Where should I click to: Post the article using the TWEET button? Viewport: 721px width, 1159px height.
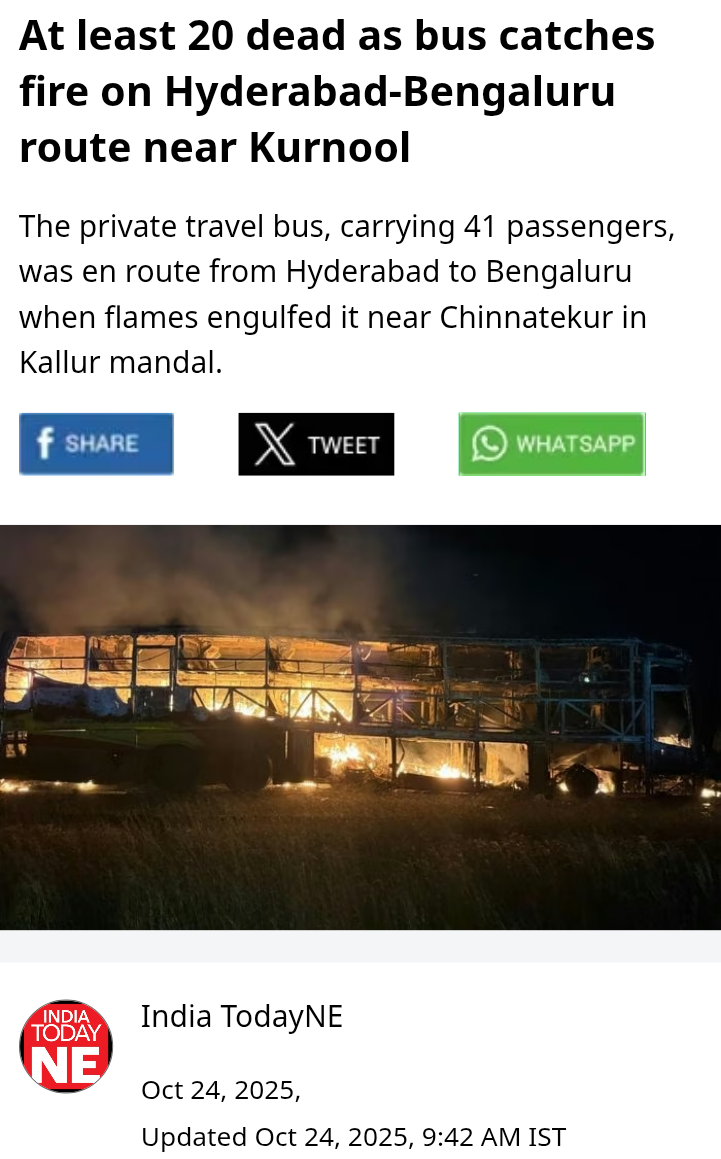pyautogui.click(x=316, y=444)
